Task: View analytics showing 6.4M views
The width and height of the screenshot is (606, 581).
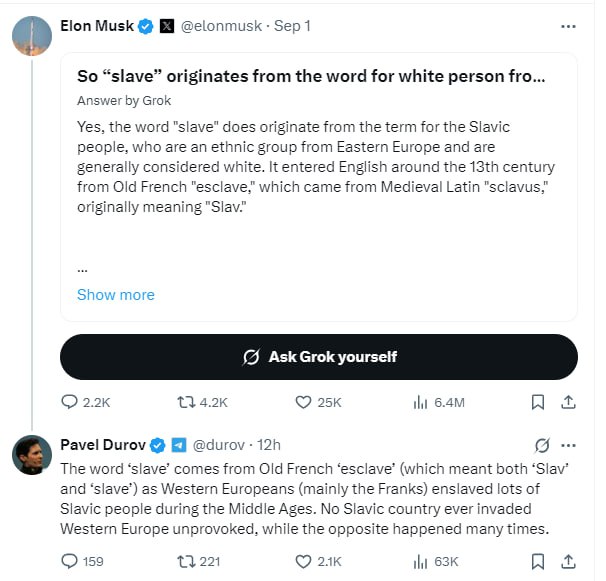Action: point(439,402)
